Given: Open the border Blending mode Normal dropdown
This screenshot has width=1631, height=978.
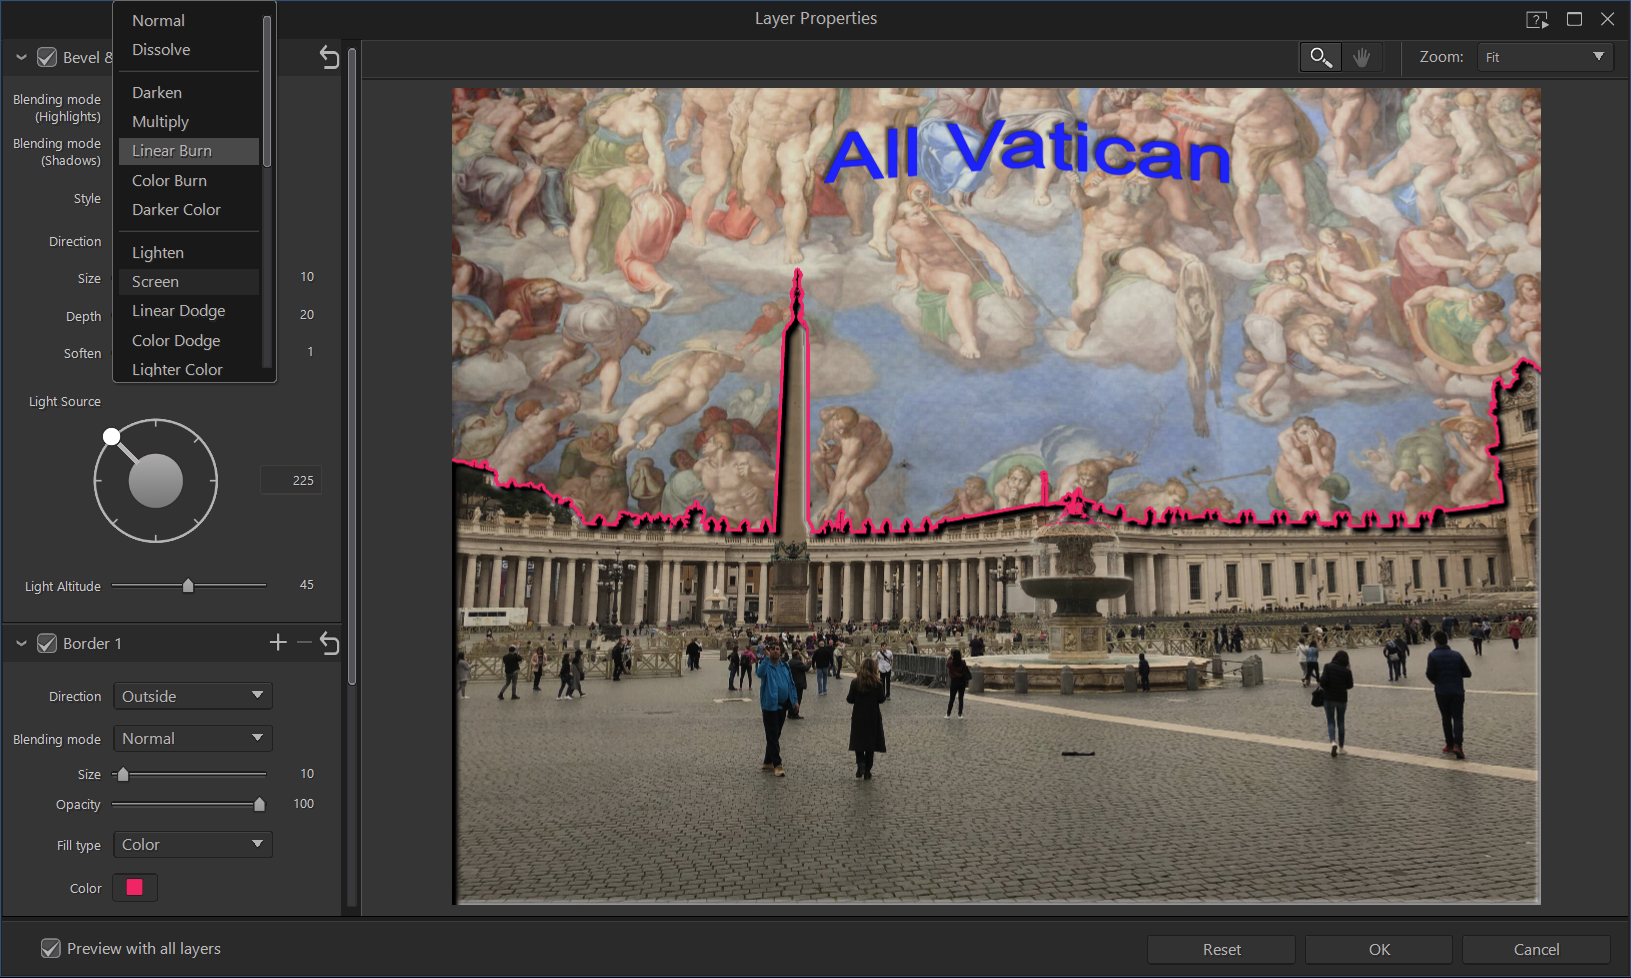Looking at the screenshot, I should pos(193,738).
